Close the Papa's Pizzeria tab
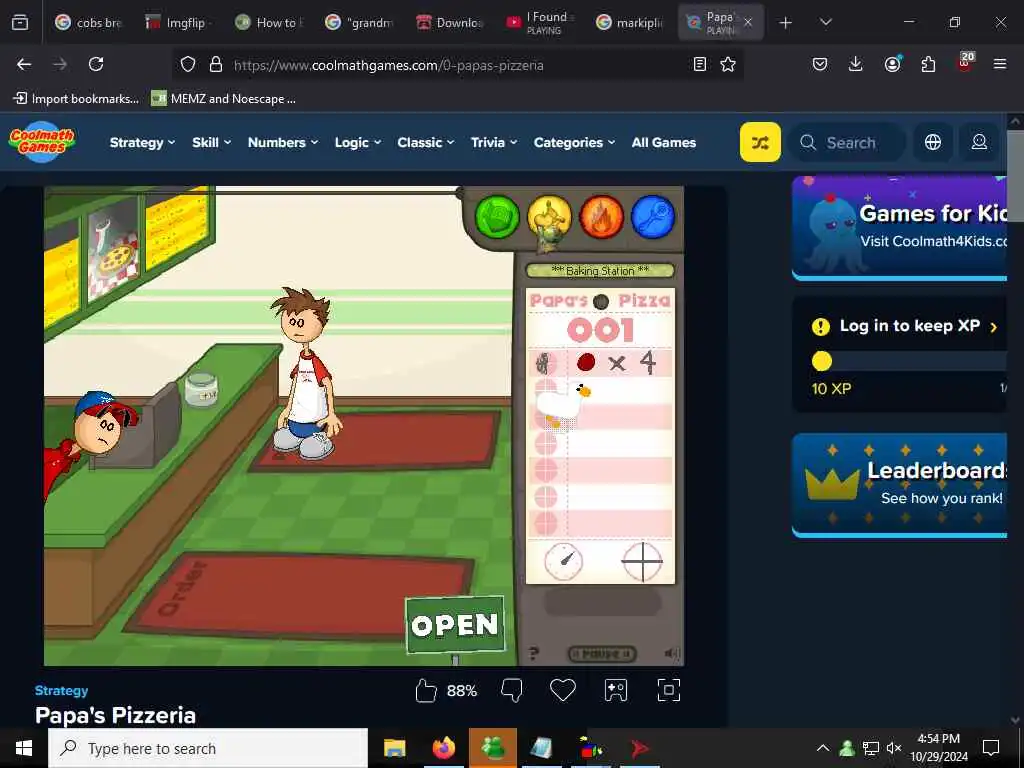Screen dimensions: 1024x768 point(748,23)
